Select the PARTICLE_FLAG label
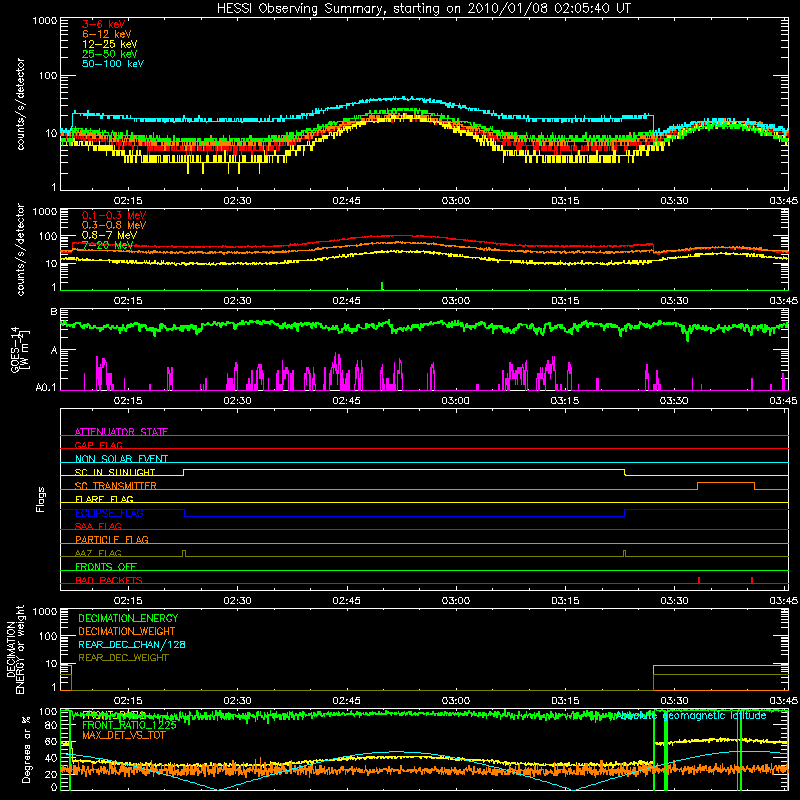 point(112,539)
